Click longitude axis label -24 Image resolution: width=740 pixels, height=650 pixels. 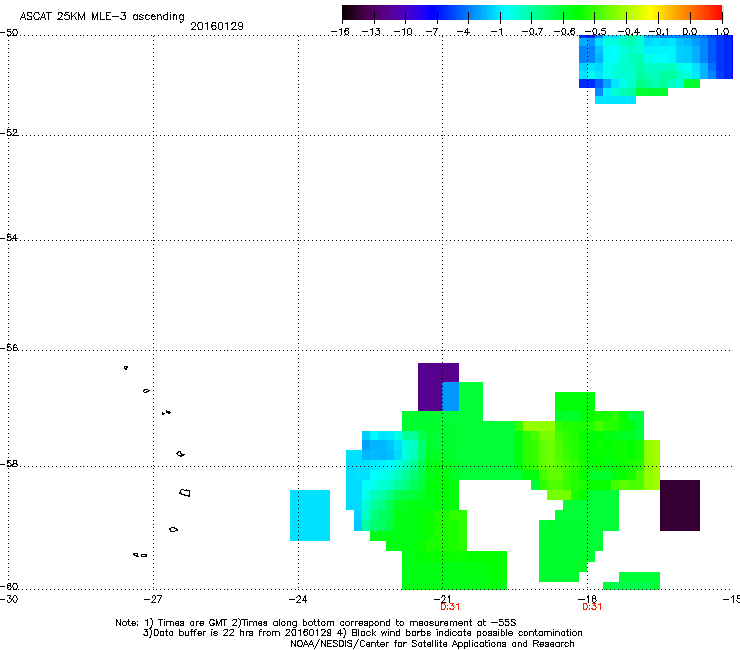pos(298,599)
